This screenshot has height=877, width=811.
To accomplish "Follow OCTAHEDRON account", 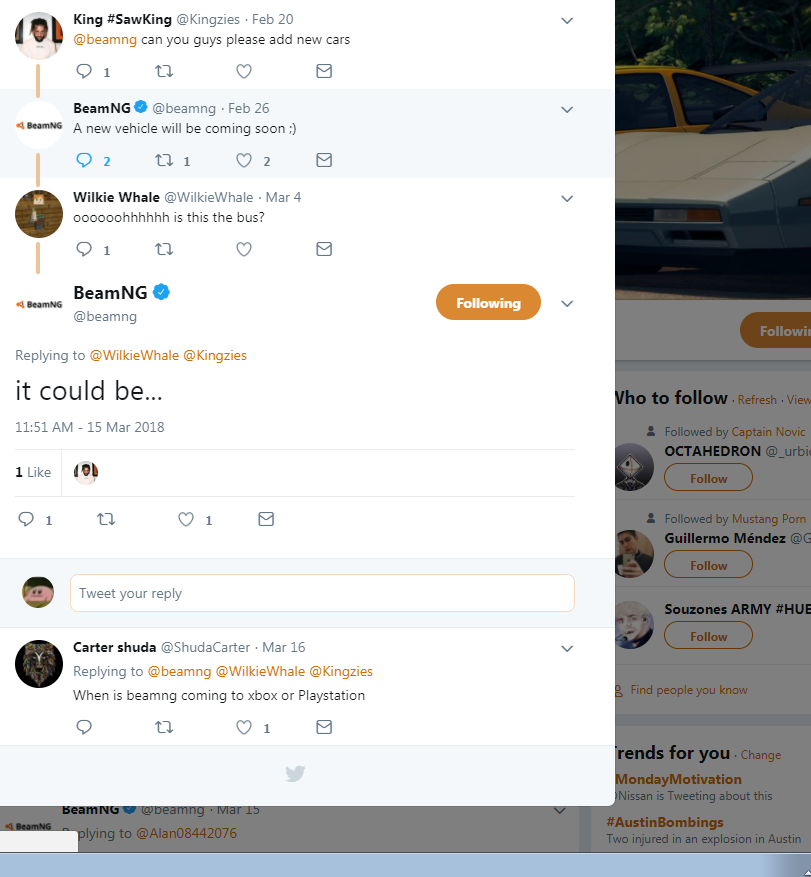I will [x=708, y=478].
